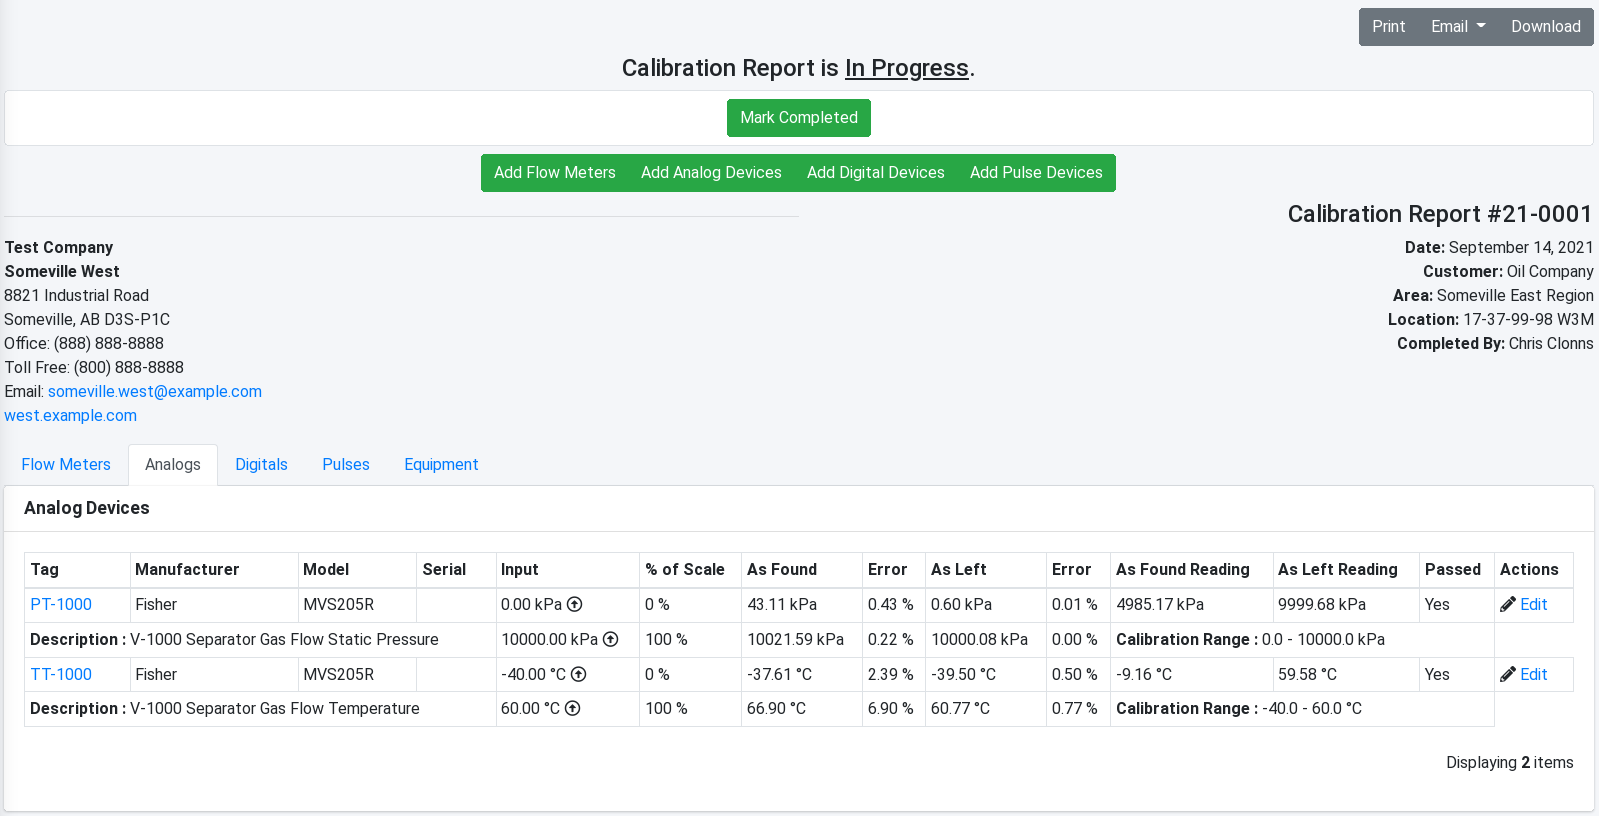
Task: Click the up-arrow icon beside 0.00 kPa input
Action: [574, 604]
